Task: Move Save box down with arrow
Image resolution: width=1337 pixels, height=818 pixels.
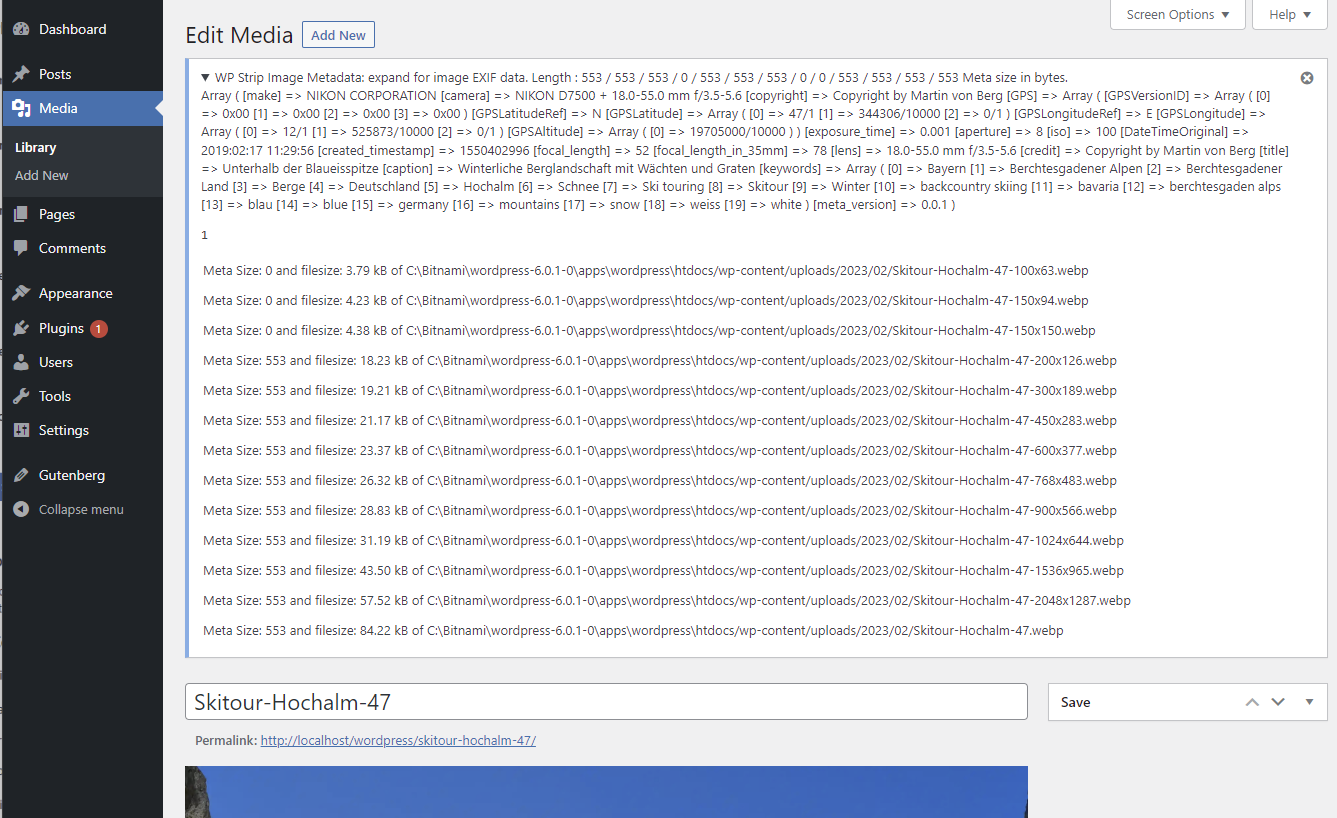Action: pyautogui.click(x=1278, y=702)
